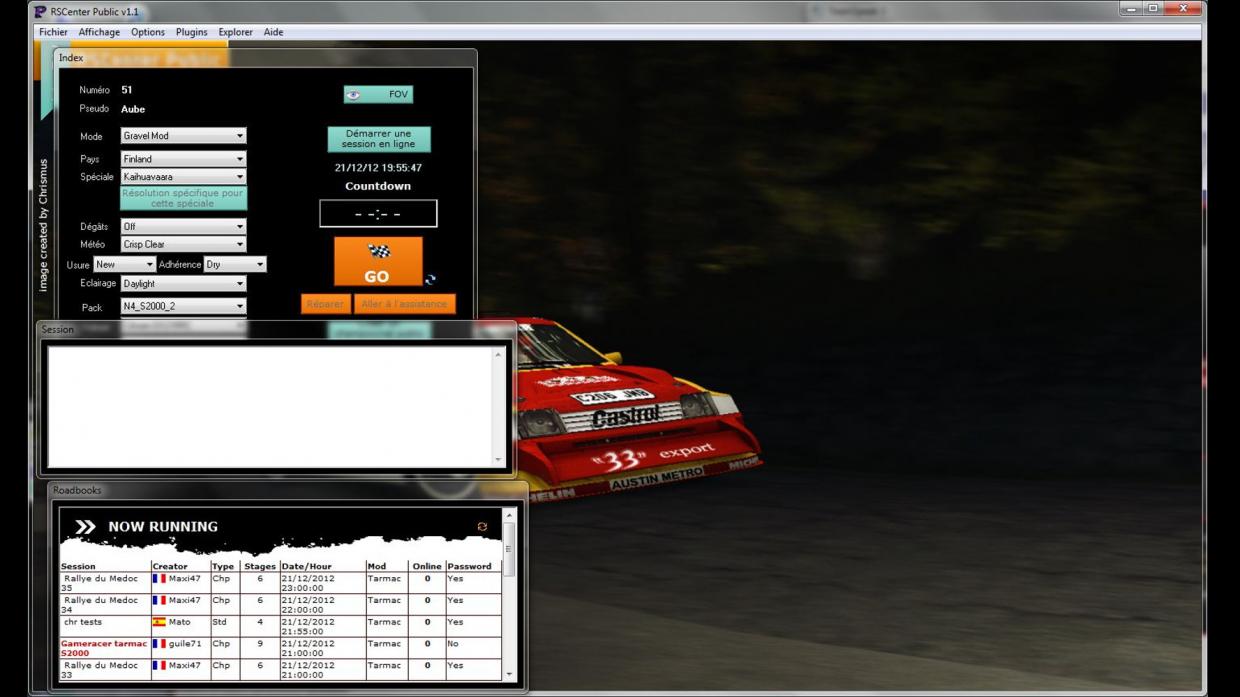Click the Spanish flag beside Mato
1240x697 pixels.
159,622
